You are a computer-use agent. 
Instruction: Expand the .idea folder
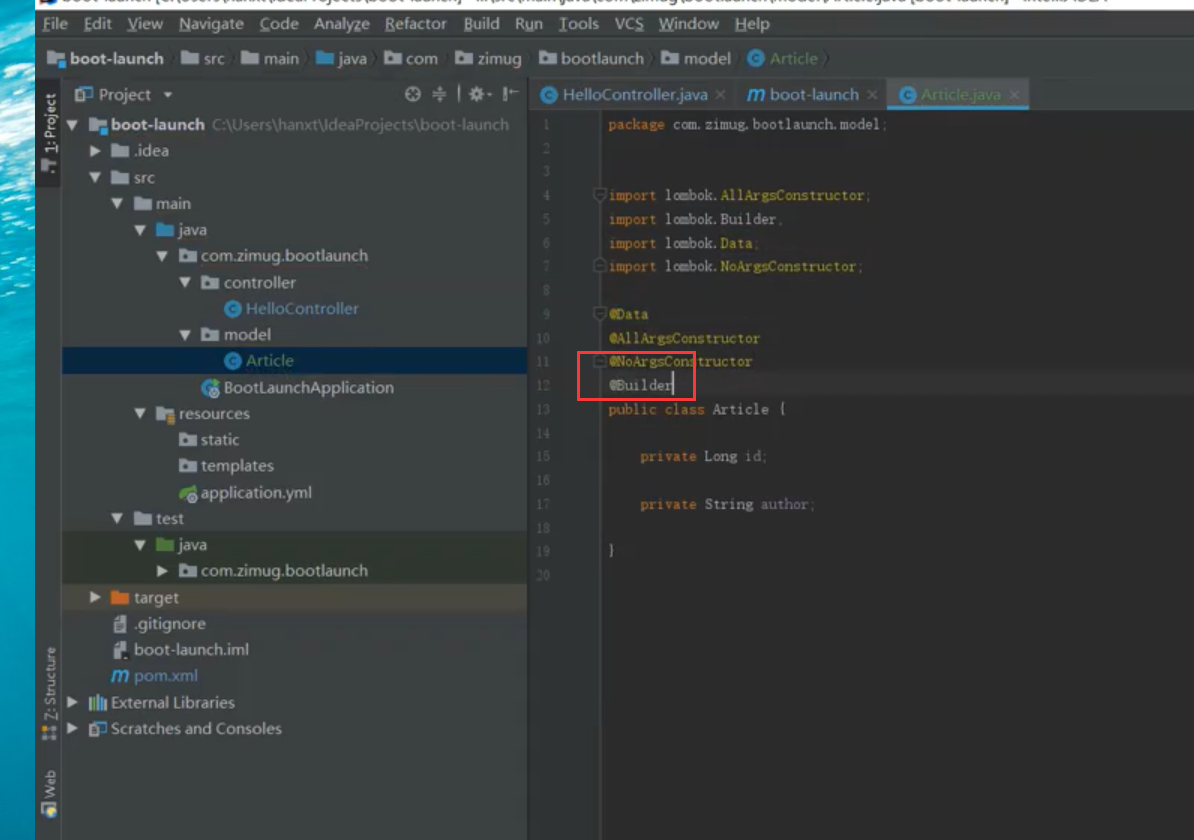(x=95, y=151)
